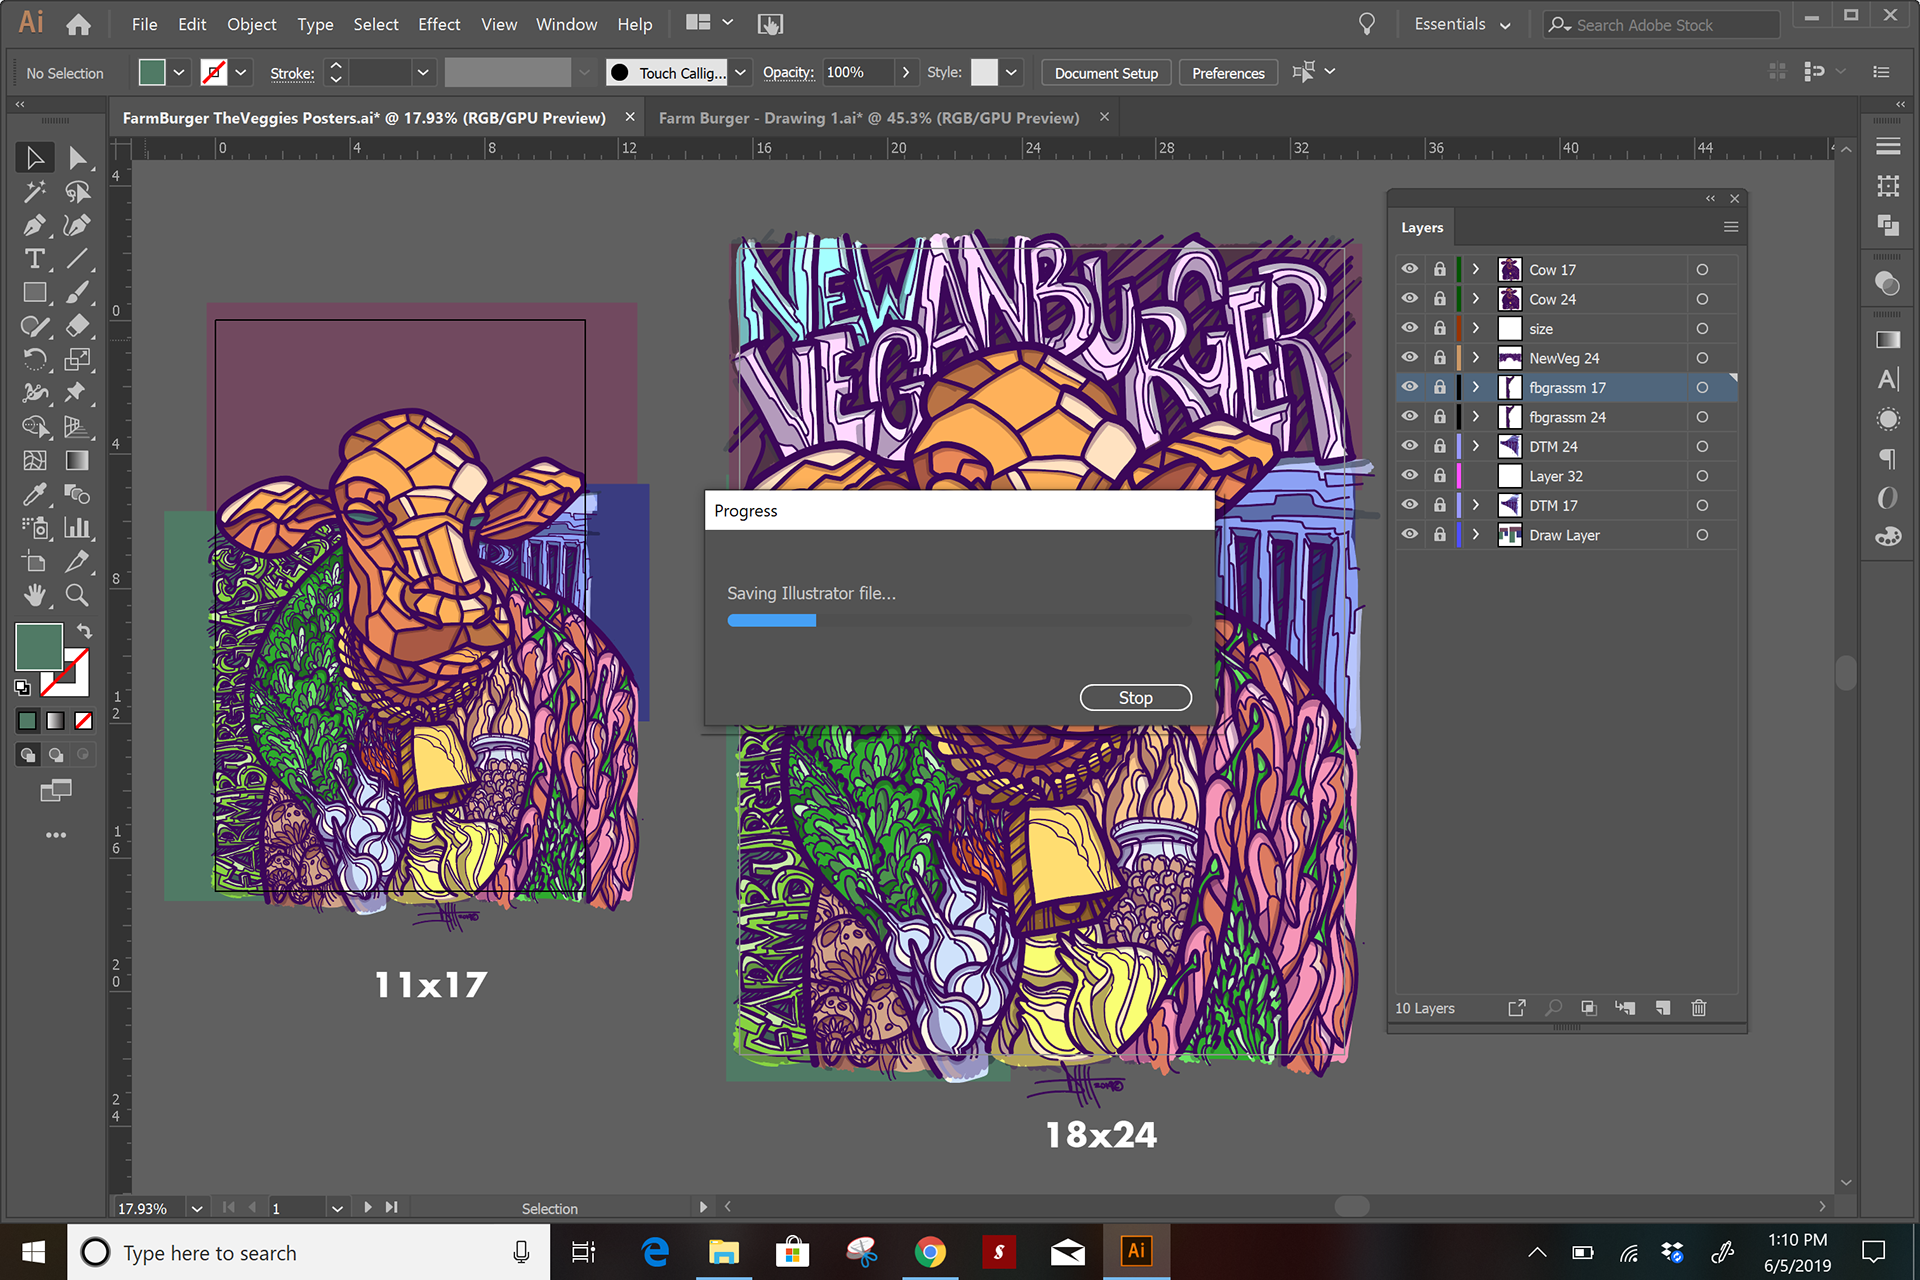Screen dimensions: 1920x1280
Task: Open the Object menu
Action: pos(251,24)
